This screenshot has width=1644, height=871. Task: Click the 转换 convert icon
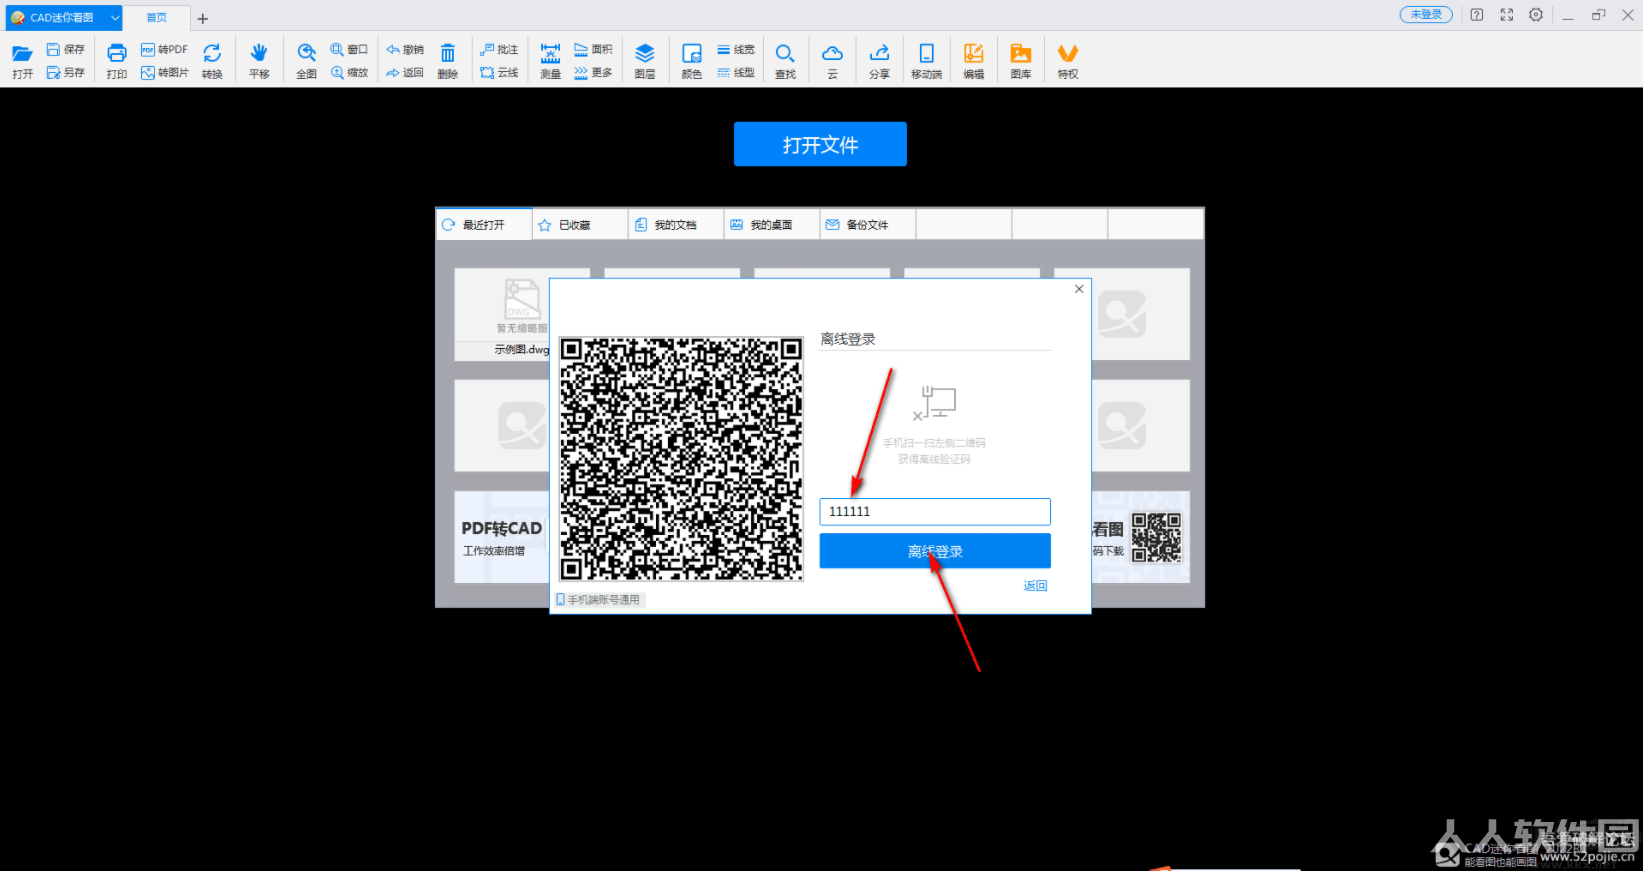pos(212,61)
